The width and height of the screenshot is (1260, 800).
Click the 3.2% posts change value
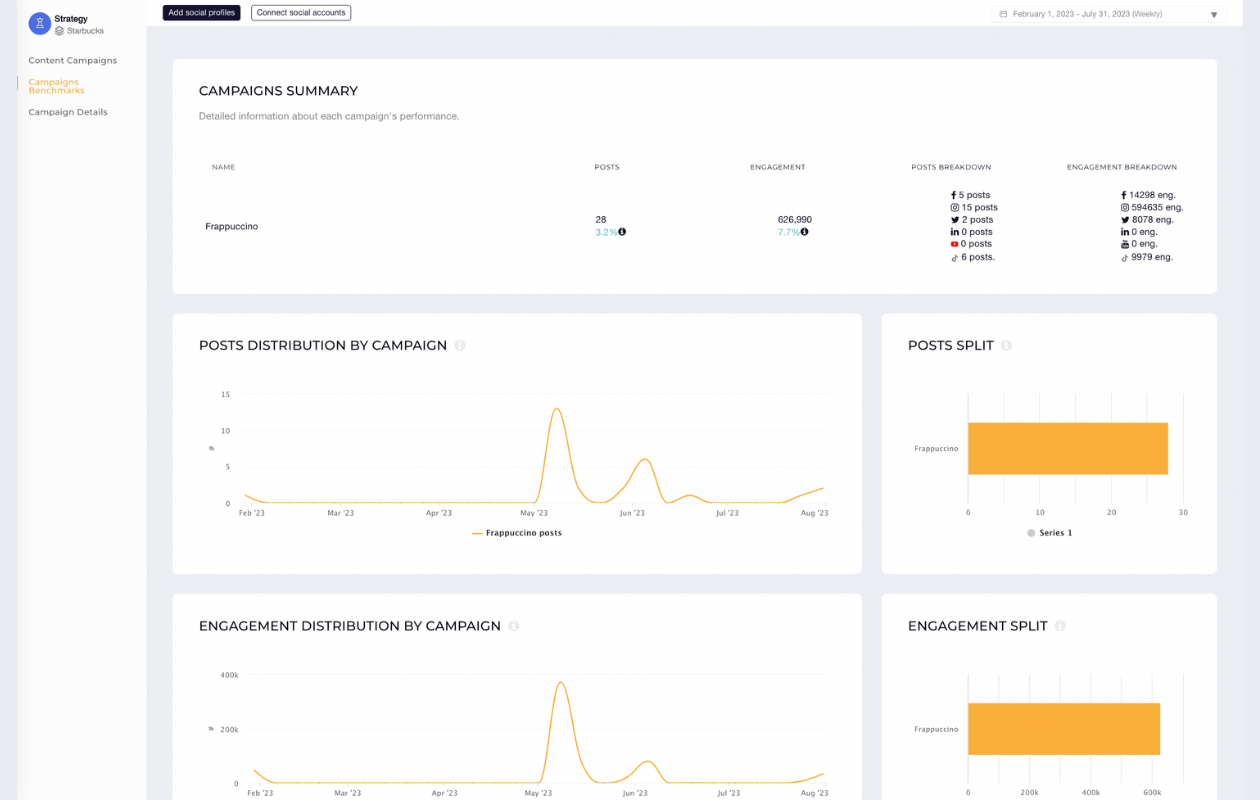tap(606, 232)
